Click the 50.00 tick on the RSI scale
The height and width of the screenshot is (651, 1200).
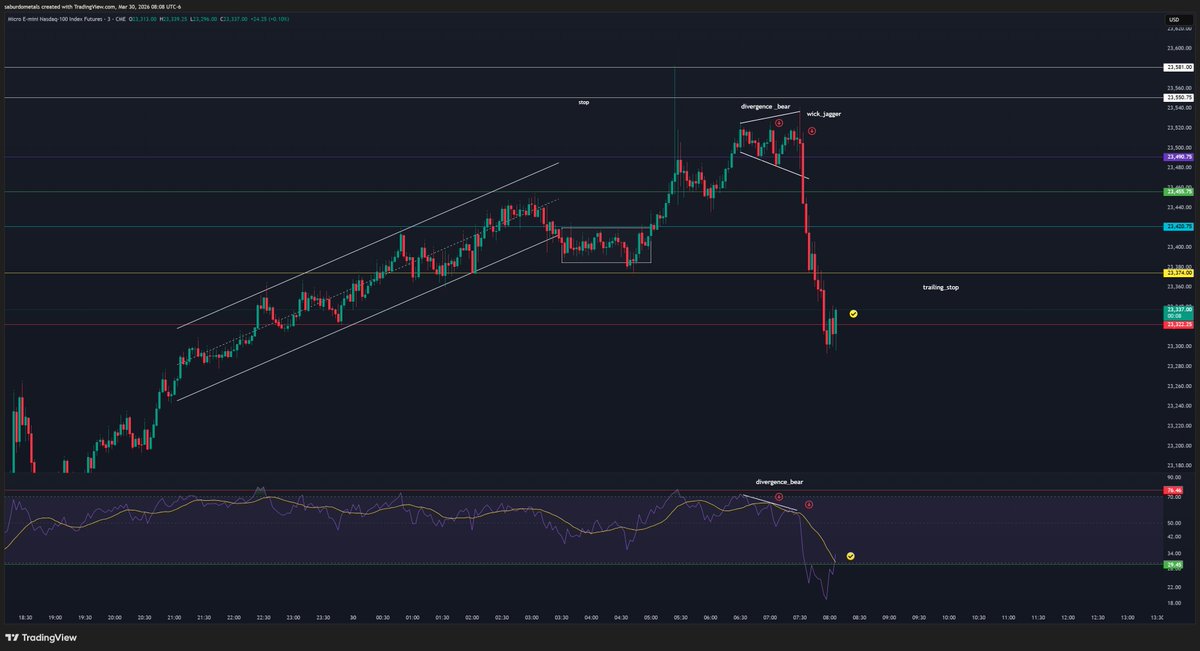tap(1172, 523)
